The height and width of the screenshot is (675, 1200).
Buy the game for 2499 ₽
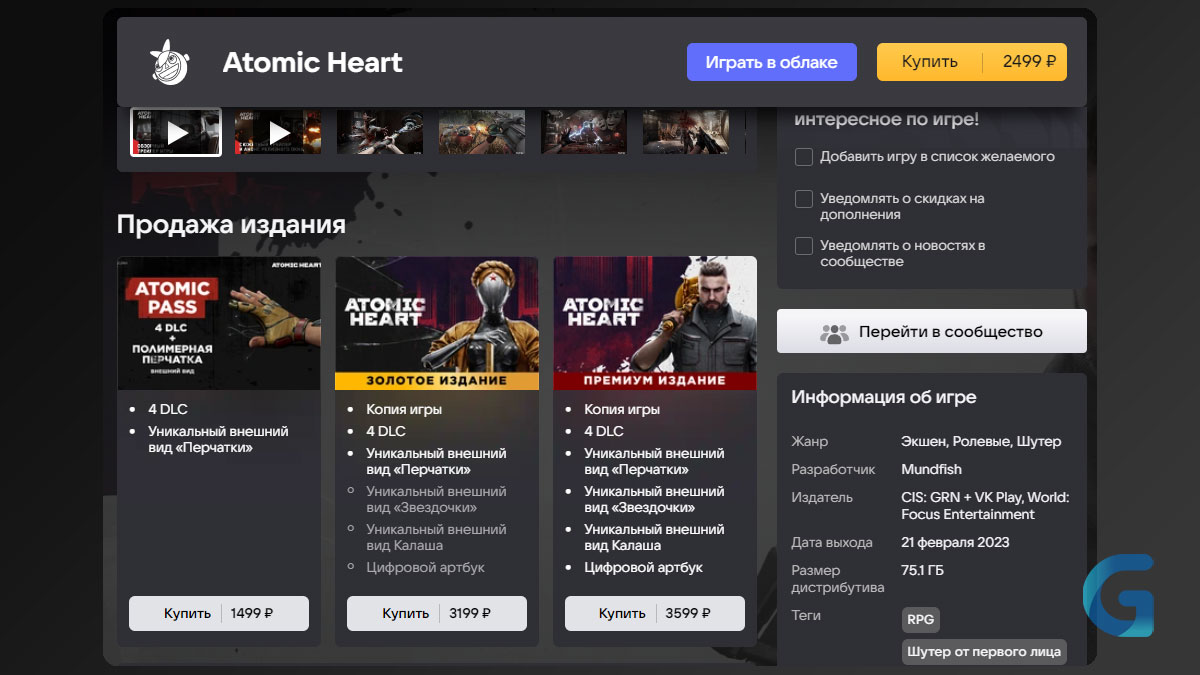pos(972,62)
